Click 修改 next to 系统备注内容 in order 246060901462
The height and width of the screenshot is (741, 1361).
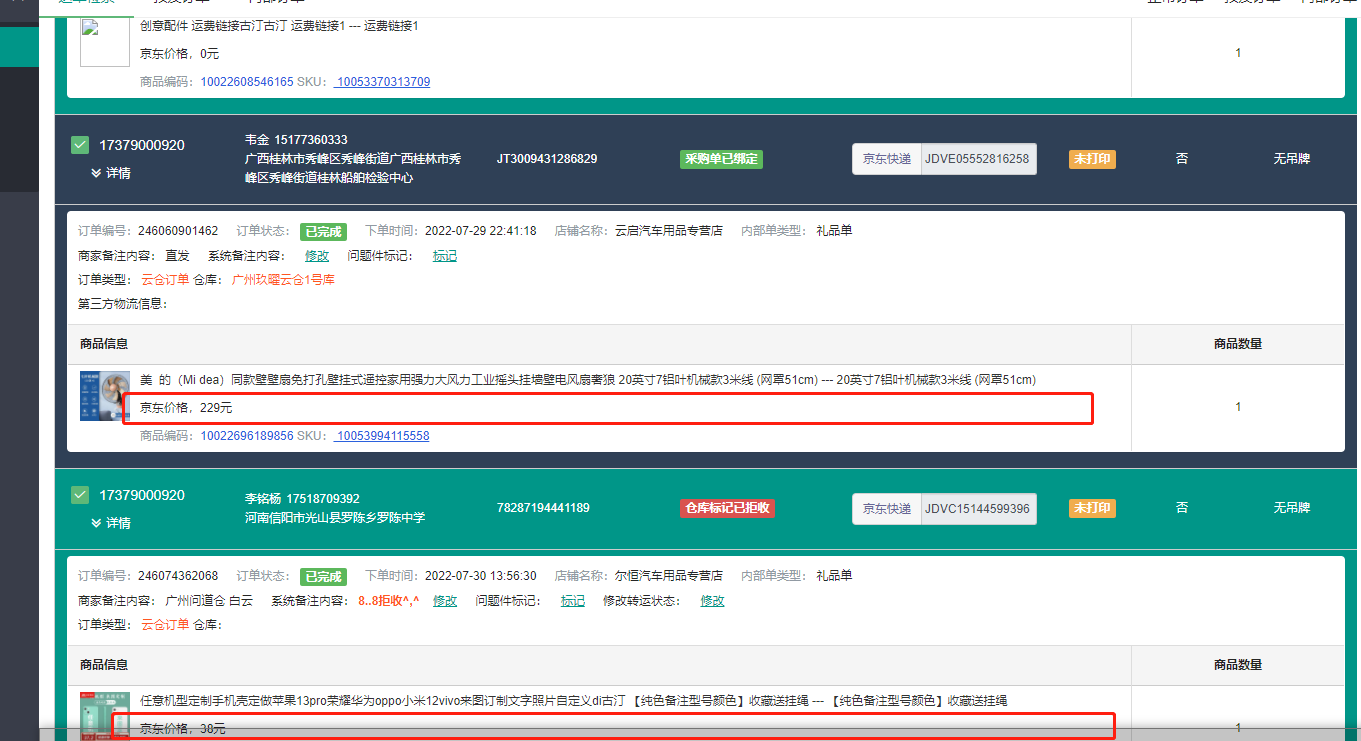click(317, 256)
